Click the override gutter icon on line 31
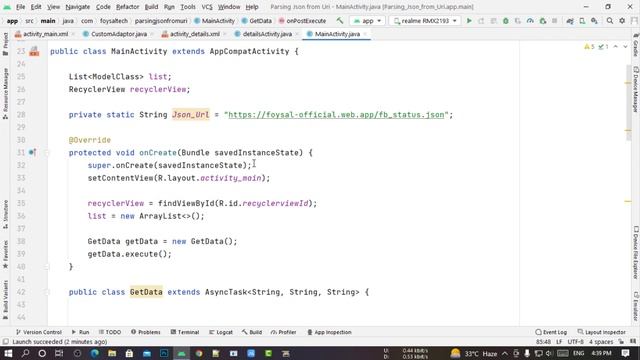 point(32,153)
